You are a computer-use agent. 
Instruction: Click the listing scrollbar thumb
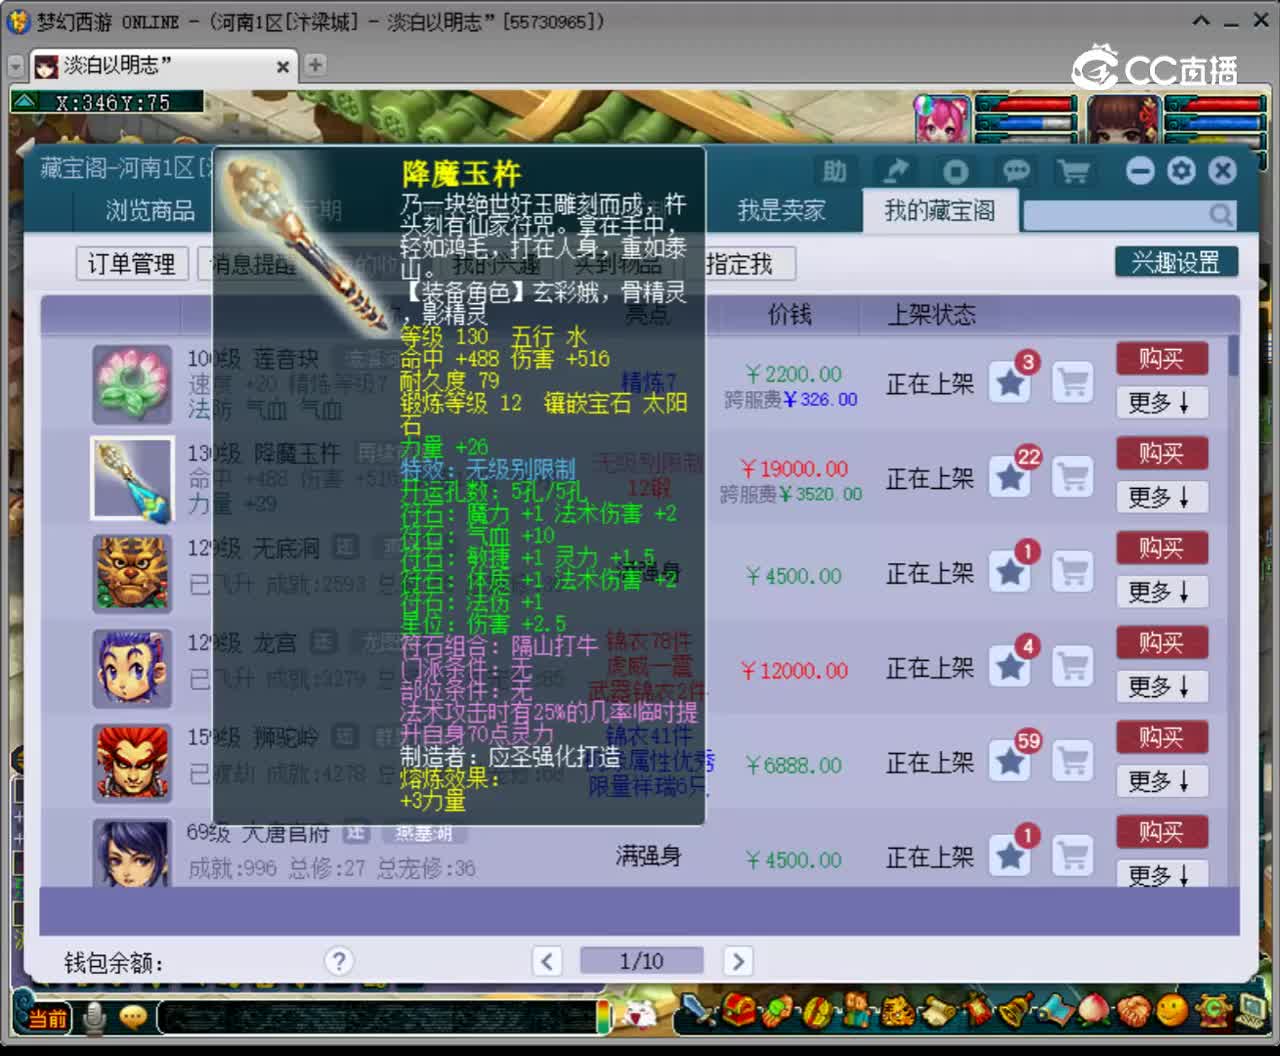click(x=1234, y=355)
